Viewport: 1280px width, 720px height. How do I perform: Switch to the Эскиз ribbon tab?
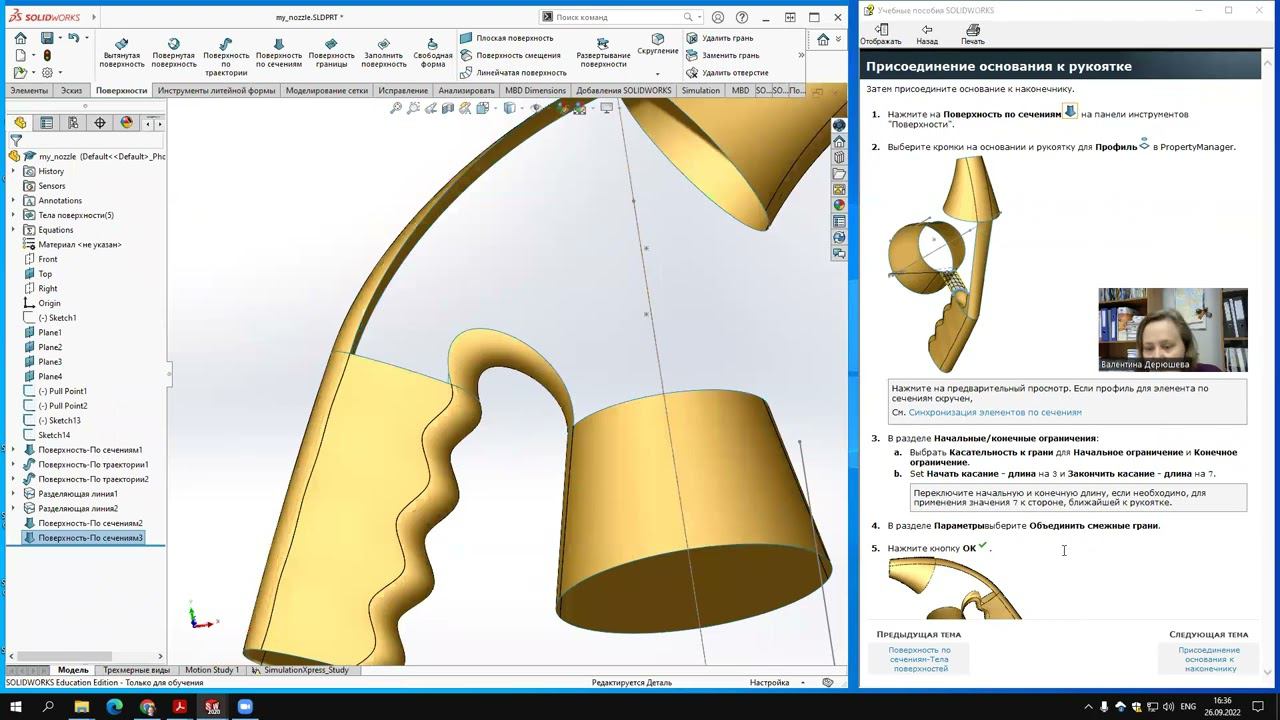pos(71,90)
